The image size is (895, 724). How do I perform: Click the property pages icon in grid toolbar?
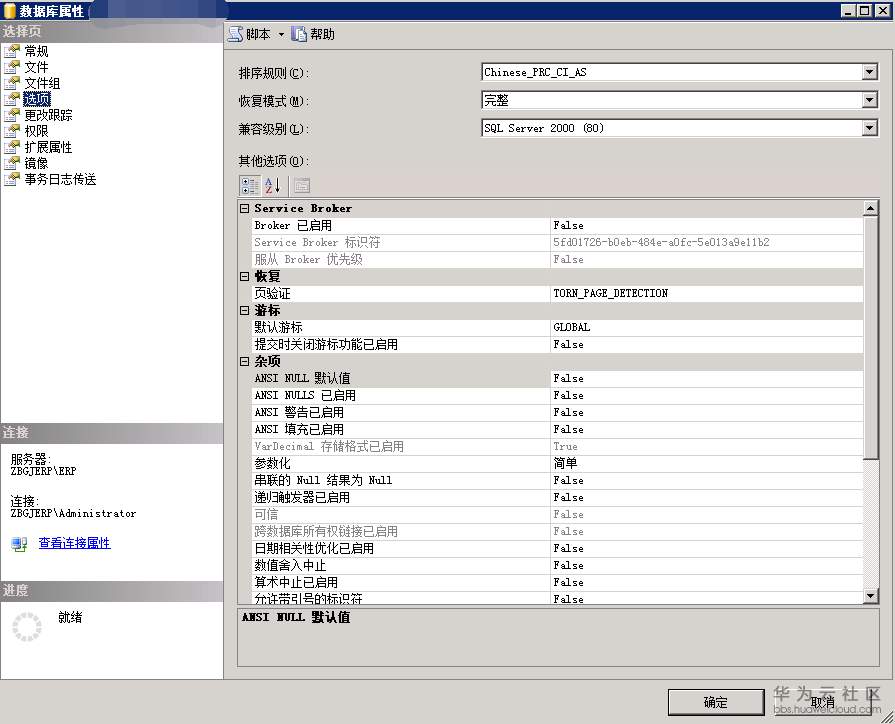coord(302,186)
